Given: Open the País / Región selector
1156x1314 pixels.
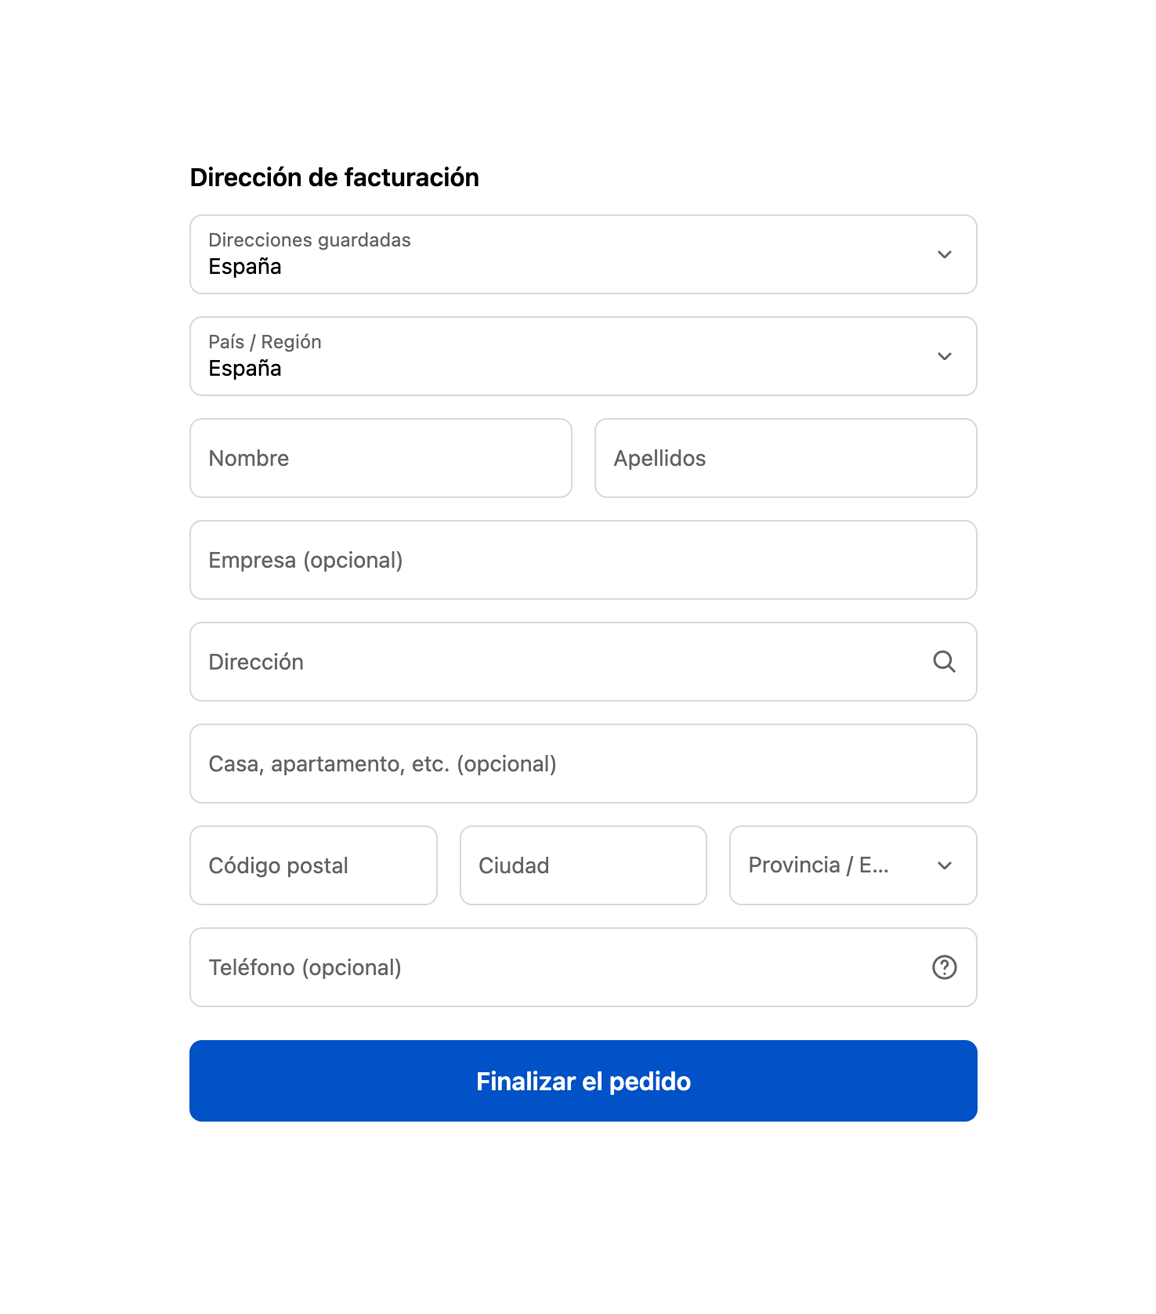Looking at the screenshot, I should [582, 357].
